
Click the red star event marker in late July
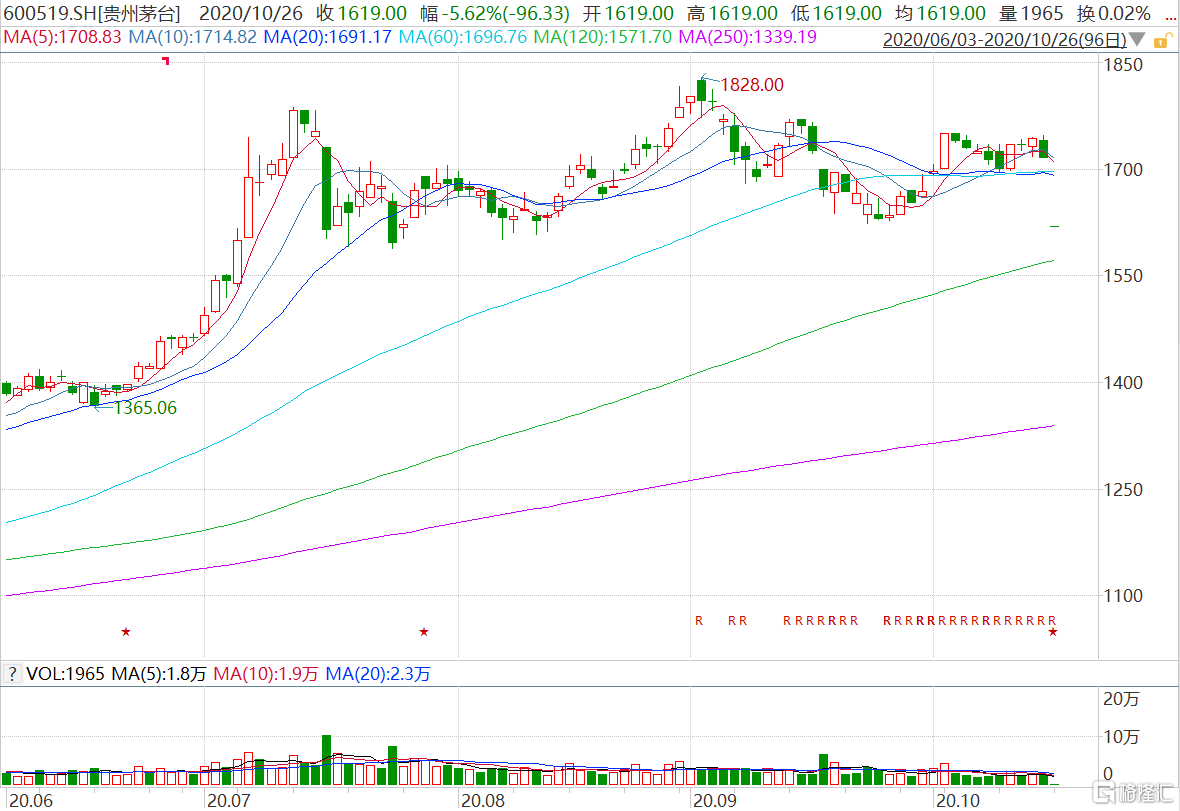(x=424, y=632)
